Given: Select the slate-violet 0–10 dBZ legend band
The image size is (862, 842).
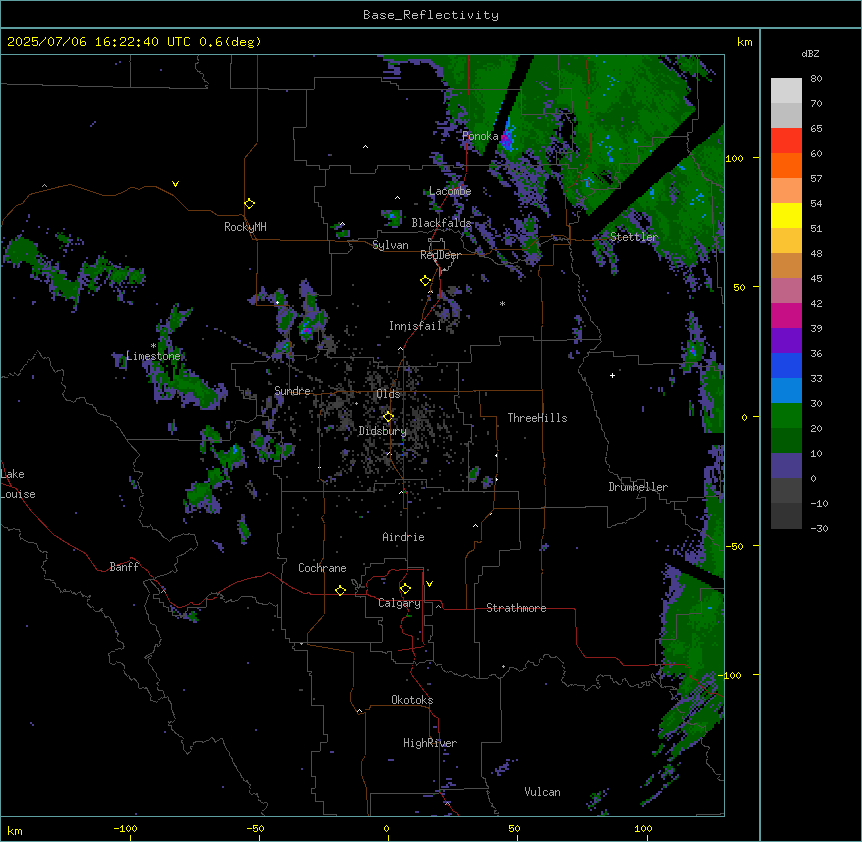Looking at the screenshot, I should [786, 466].
